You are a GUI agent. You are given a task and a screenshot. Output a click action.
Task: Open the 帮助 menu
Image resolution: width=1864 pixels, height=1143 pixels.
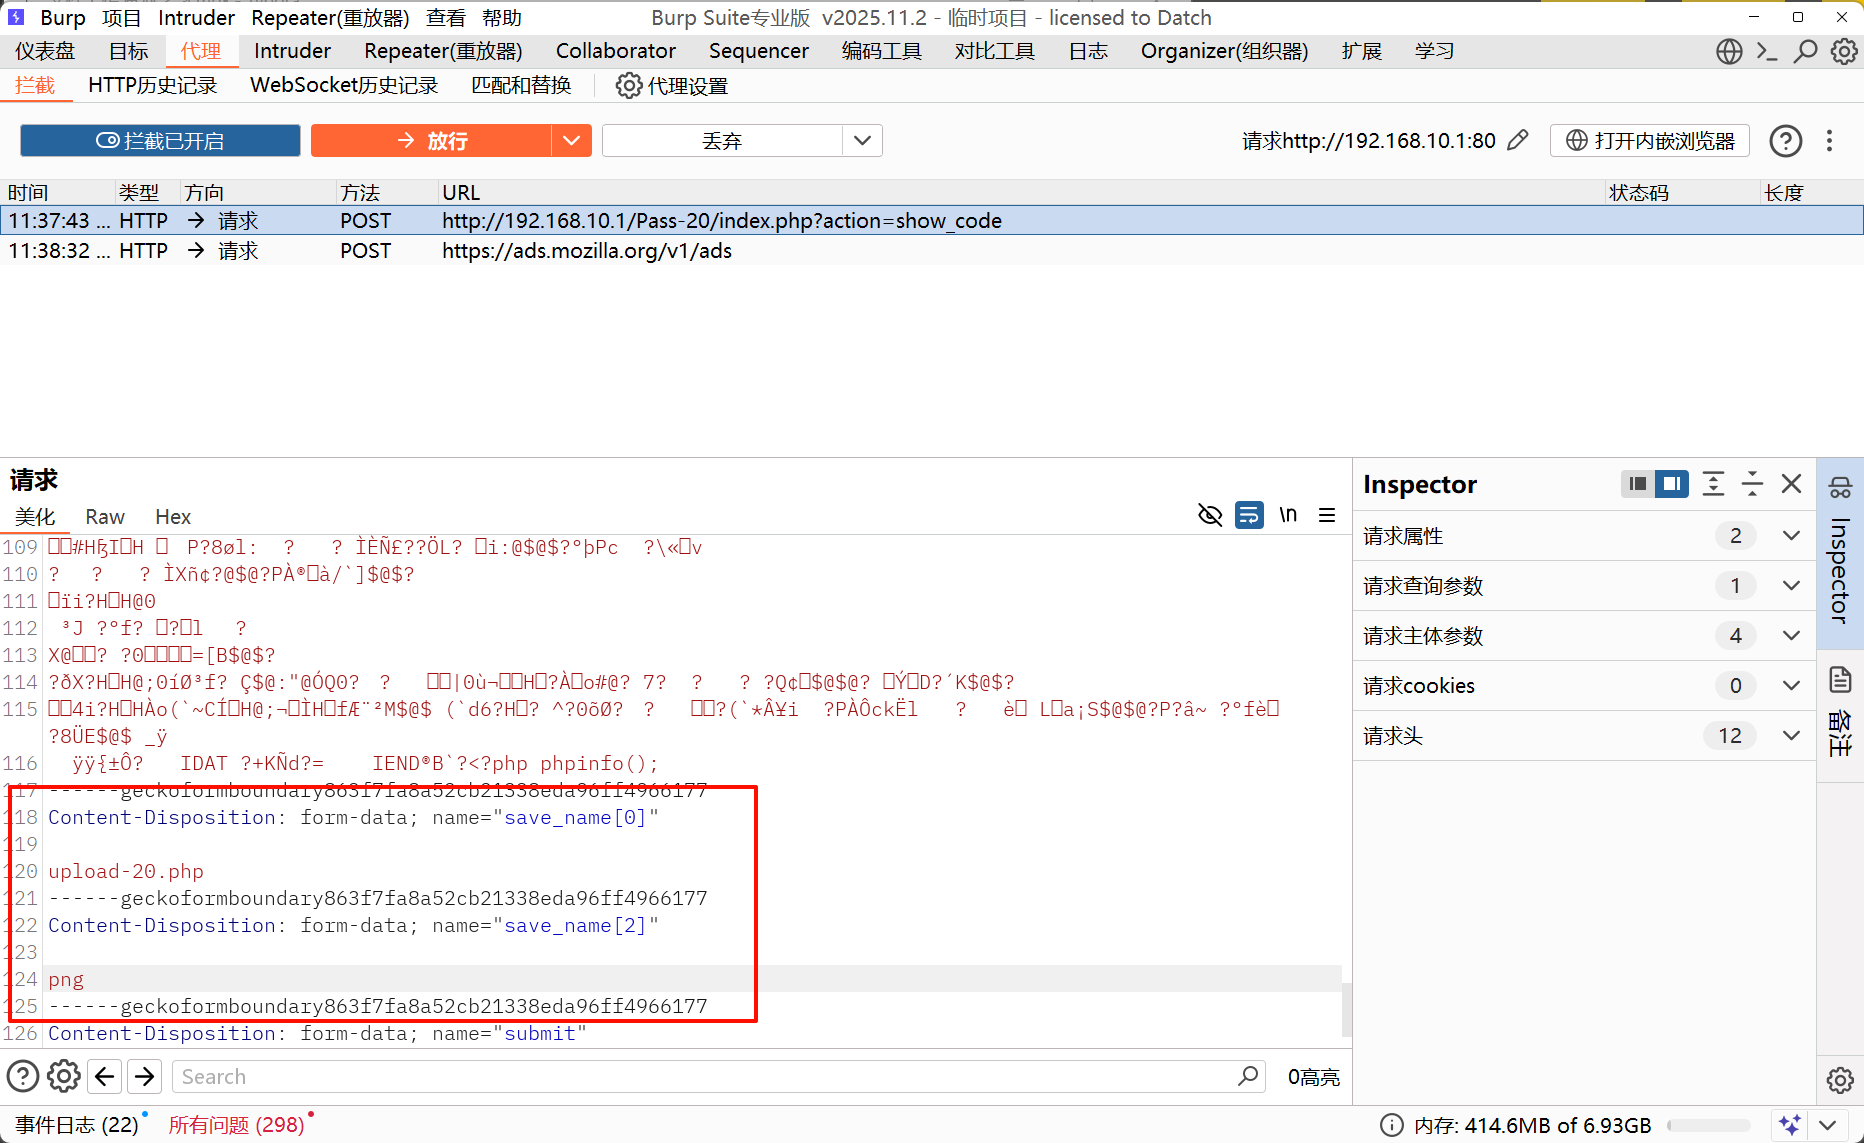(x=502, y=18)
